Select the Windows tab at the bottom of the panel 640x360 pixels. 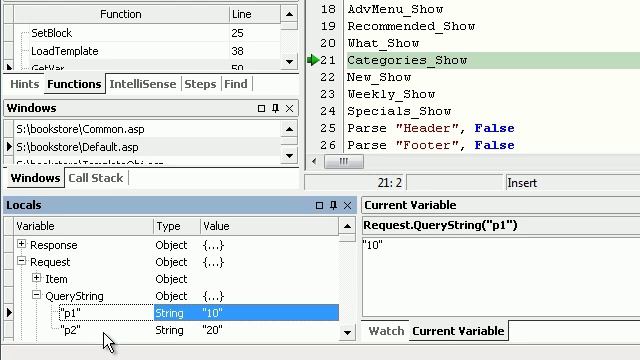(x=36, y=178)
